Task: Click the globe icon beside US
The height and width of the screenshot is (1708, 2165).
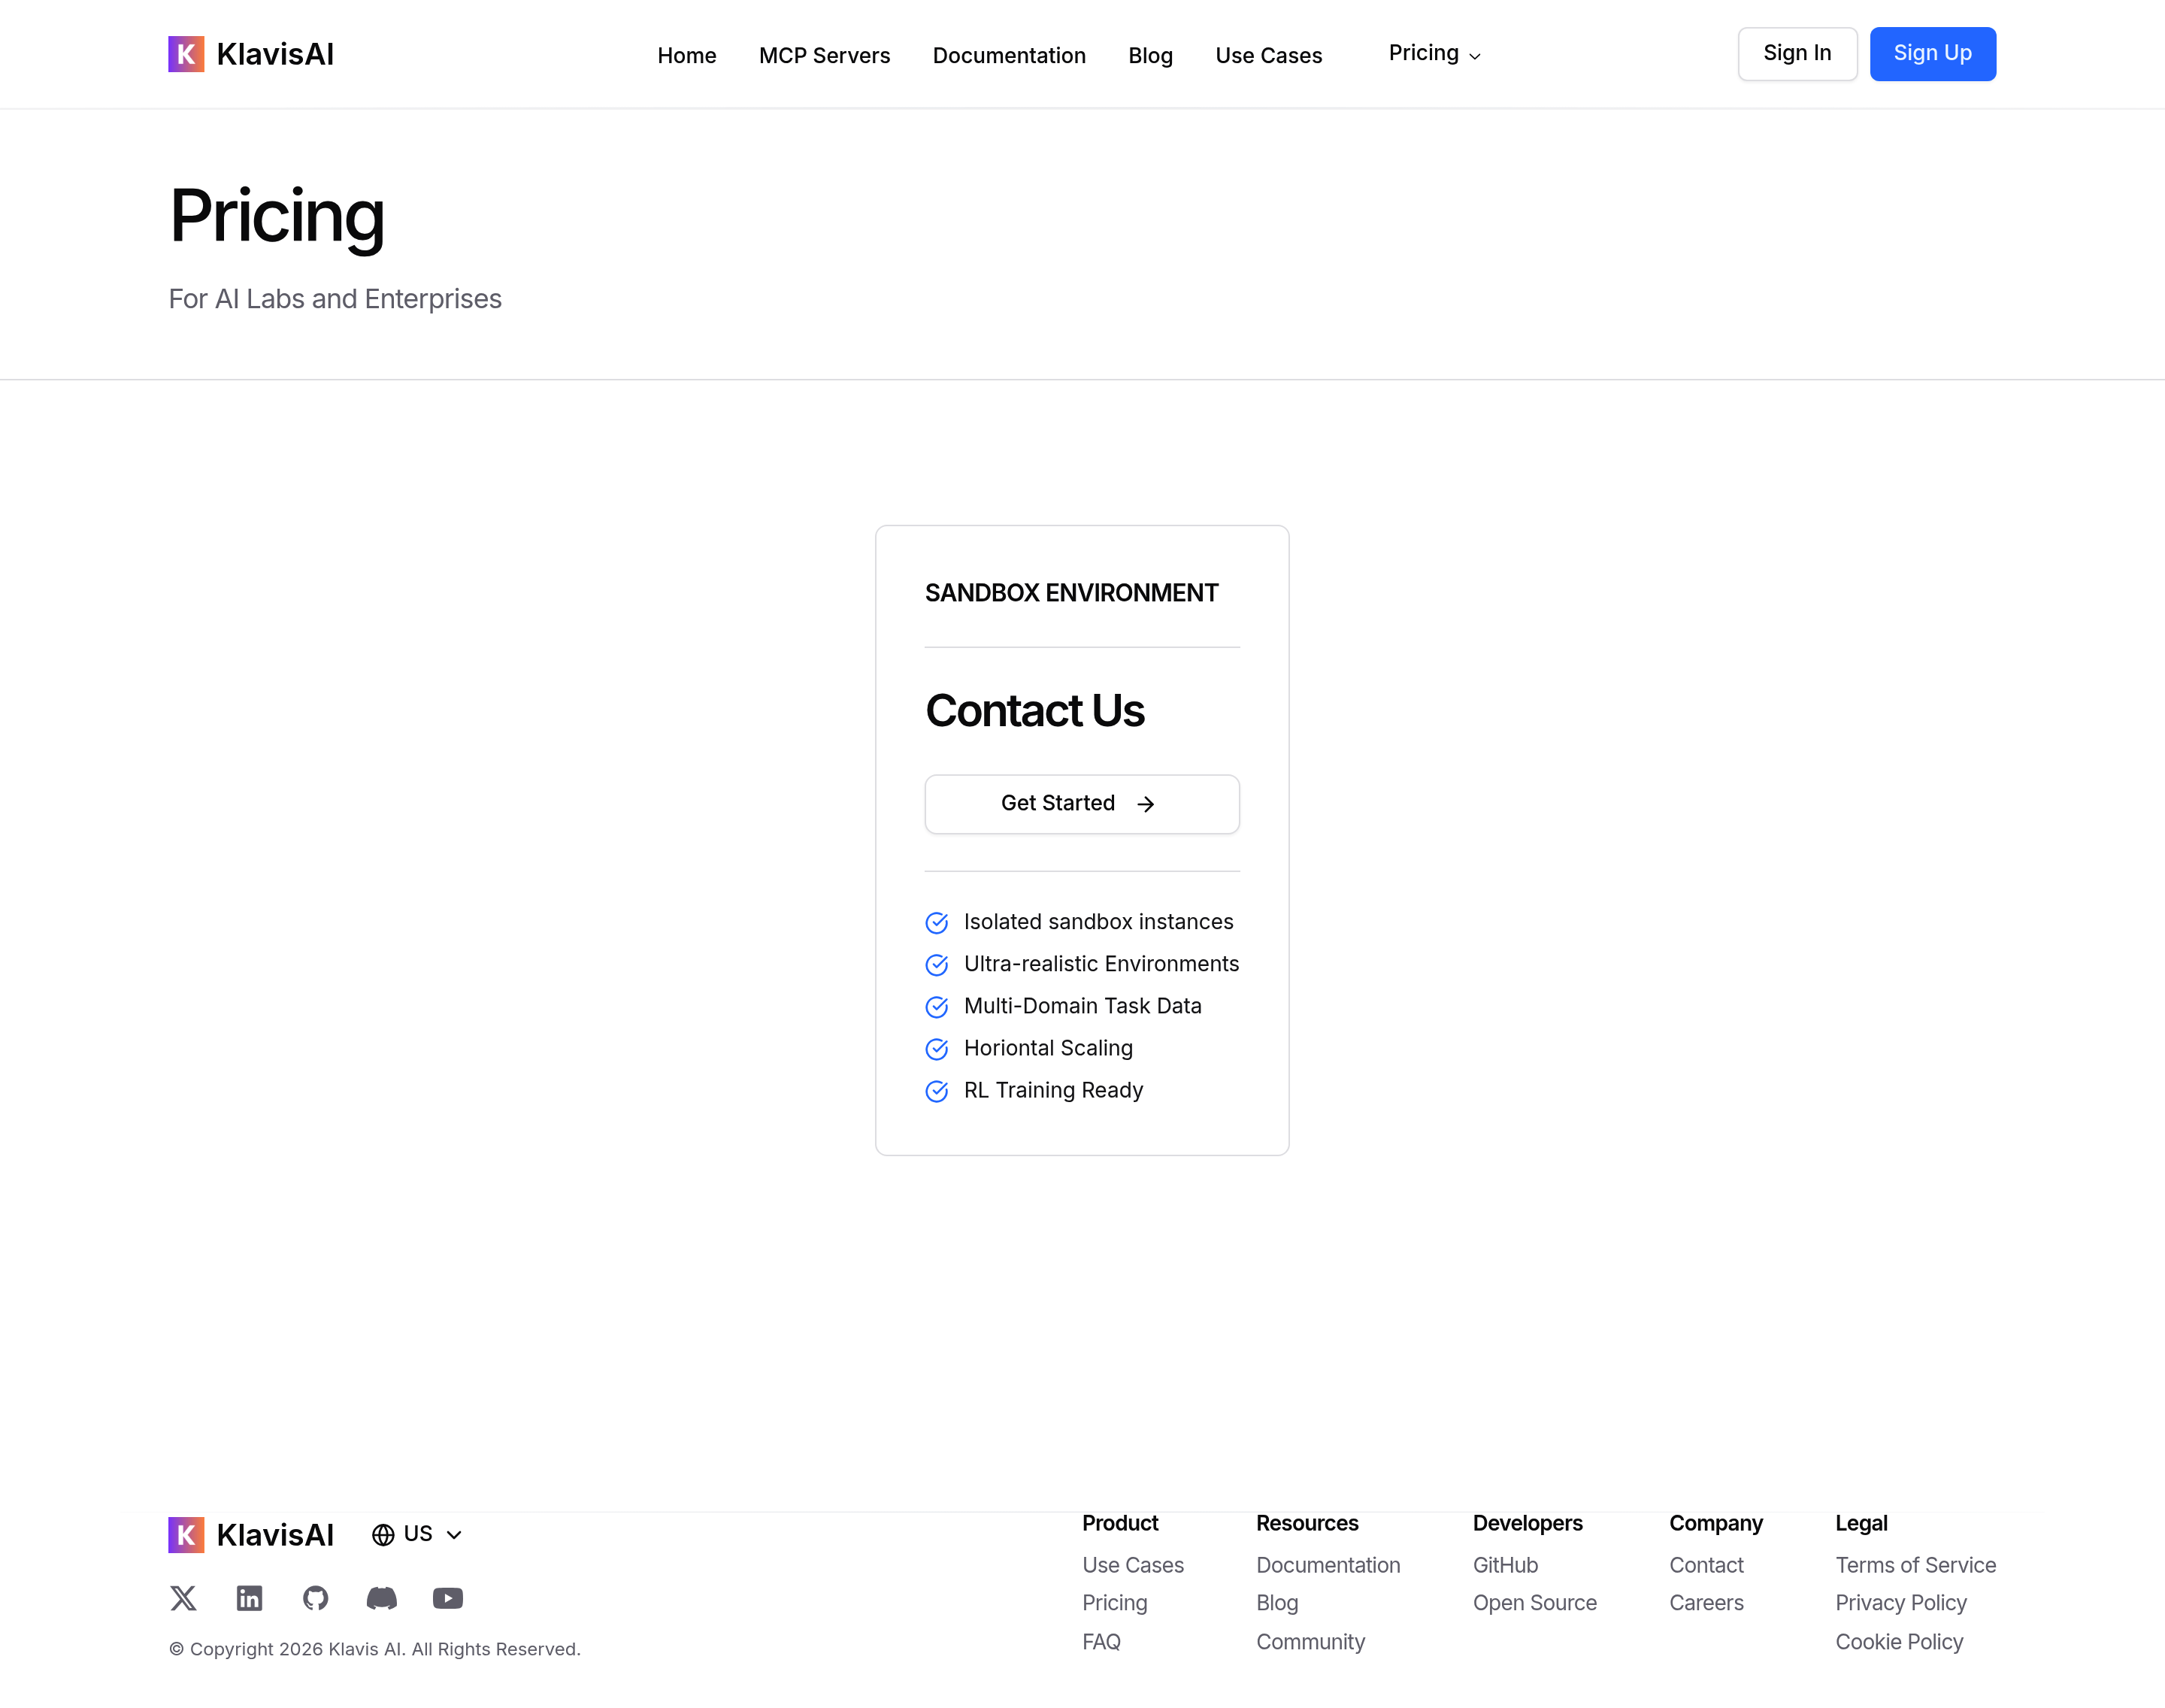Action: click(x=383, y=1535)
